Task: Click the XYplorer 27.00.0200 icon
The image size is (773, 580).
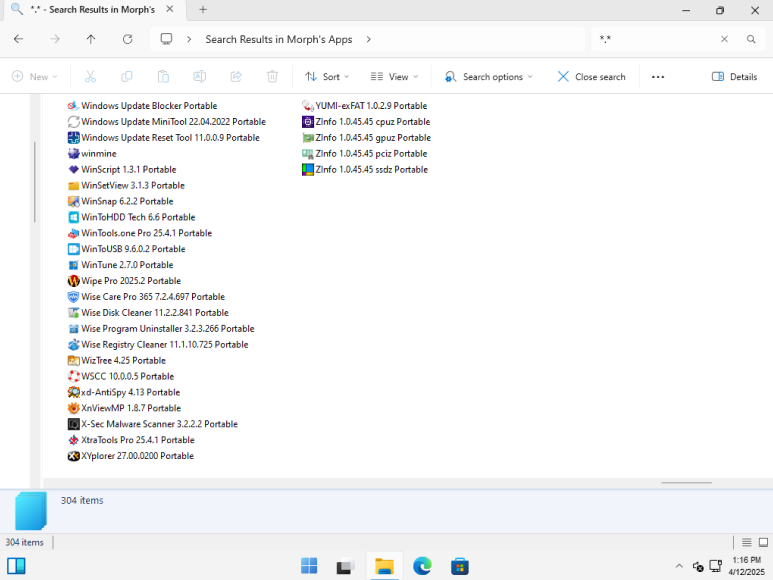Action: pos(73,456)
